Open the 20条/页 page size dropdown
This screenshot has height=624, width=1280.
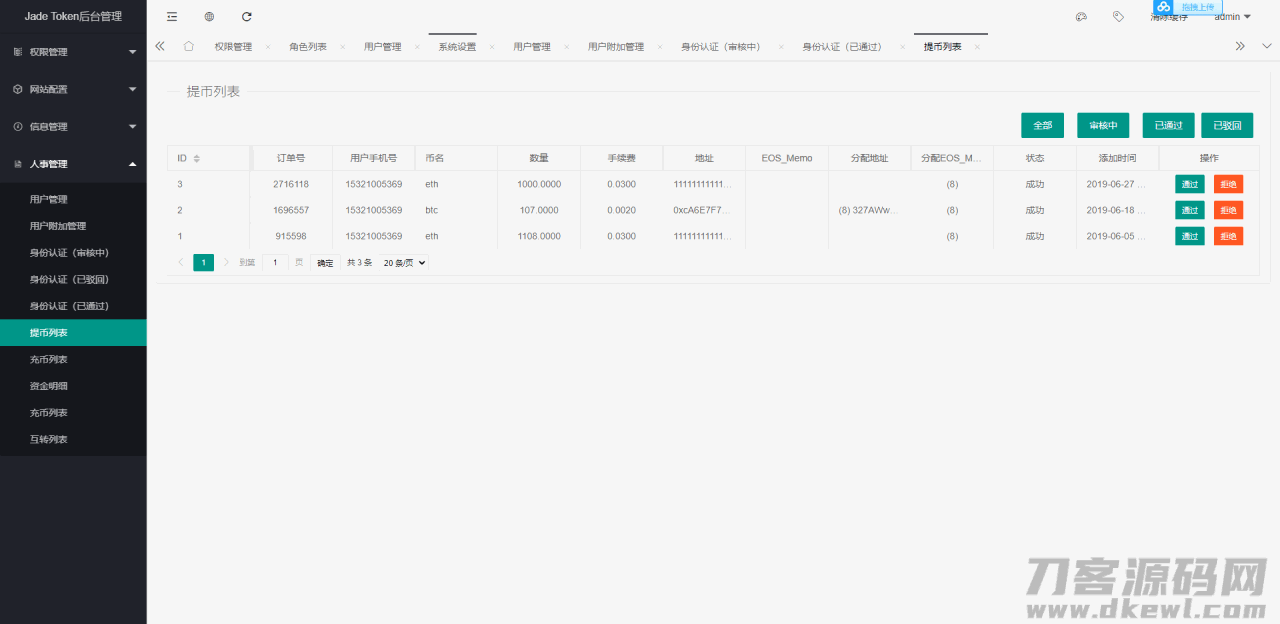click(405, 263)
